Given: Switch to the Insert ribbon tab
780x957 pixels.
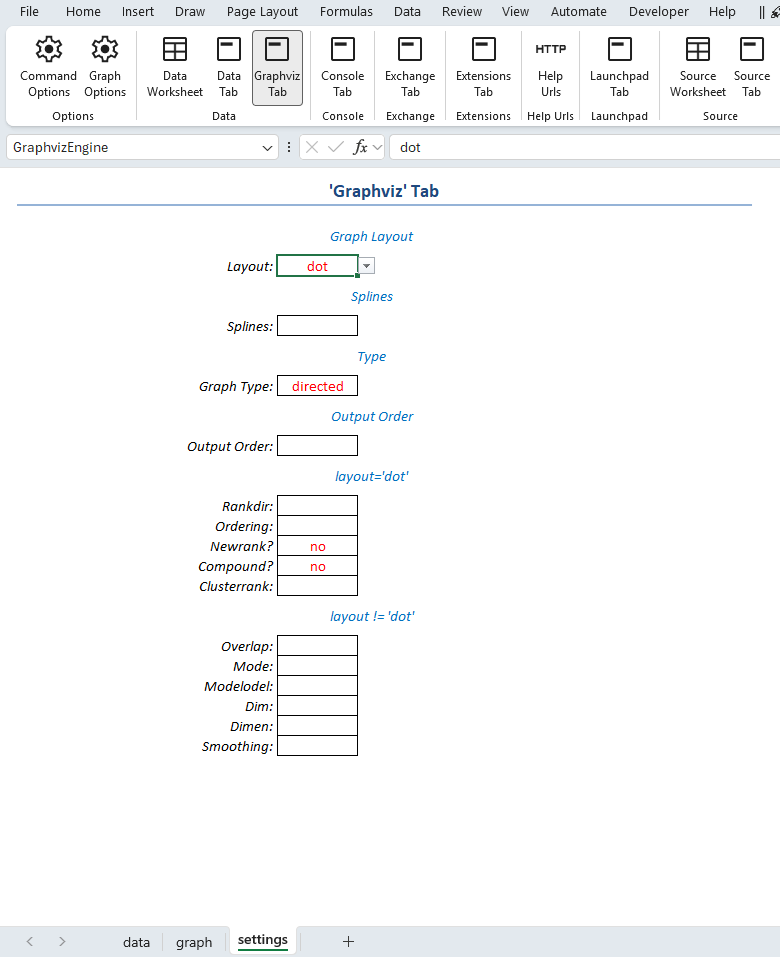Looking at the screenshot, I should pyautogui.click(x=138, y=12).
